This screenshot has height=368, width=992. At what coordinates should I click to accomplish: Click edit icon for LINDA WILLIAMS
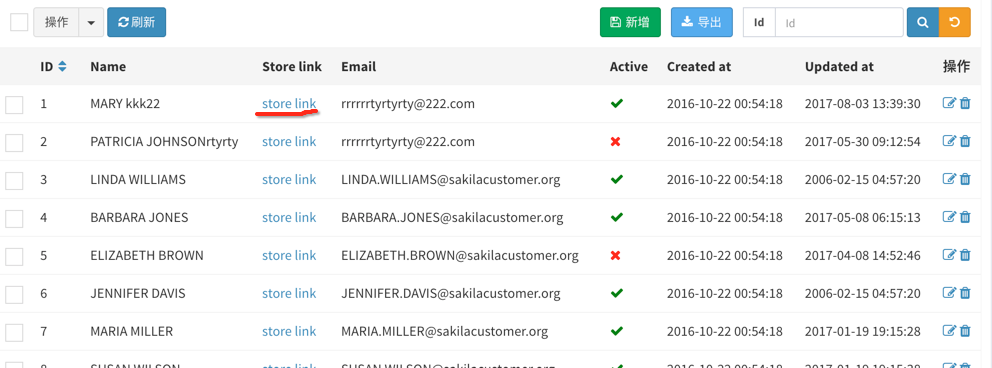[x=949, y=180]
